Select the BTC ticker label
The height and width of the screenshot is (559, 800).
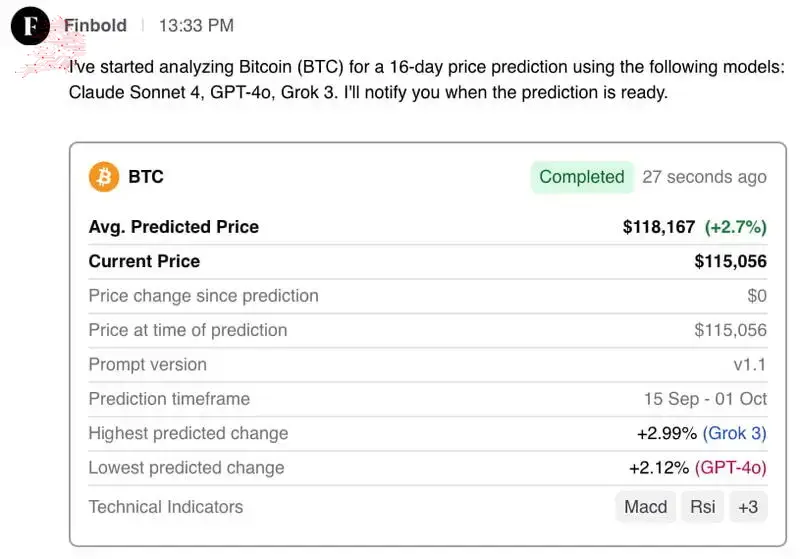pos(146,177)
